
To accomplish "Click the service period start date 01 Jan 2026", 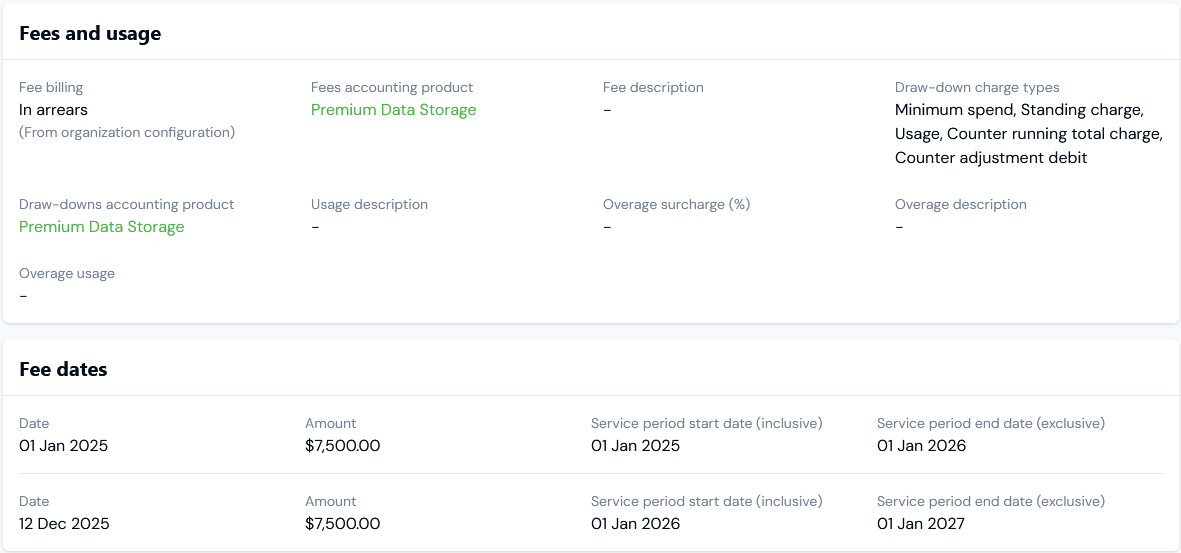I will pos(635,524).
